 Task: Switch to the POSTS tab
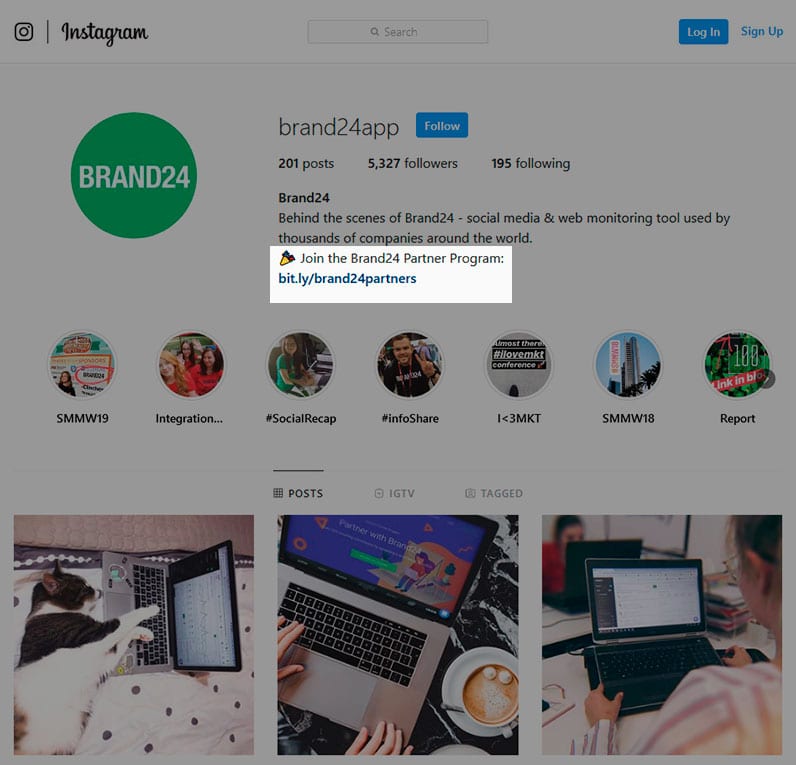point(298,493)
